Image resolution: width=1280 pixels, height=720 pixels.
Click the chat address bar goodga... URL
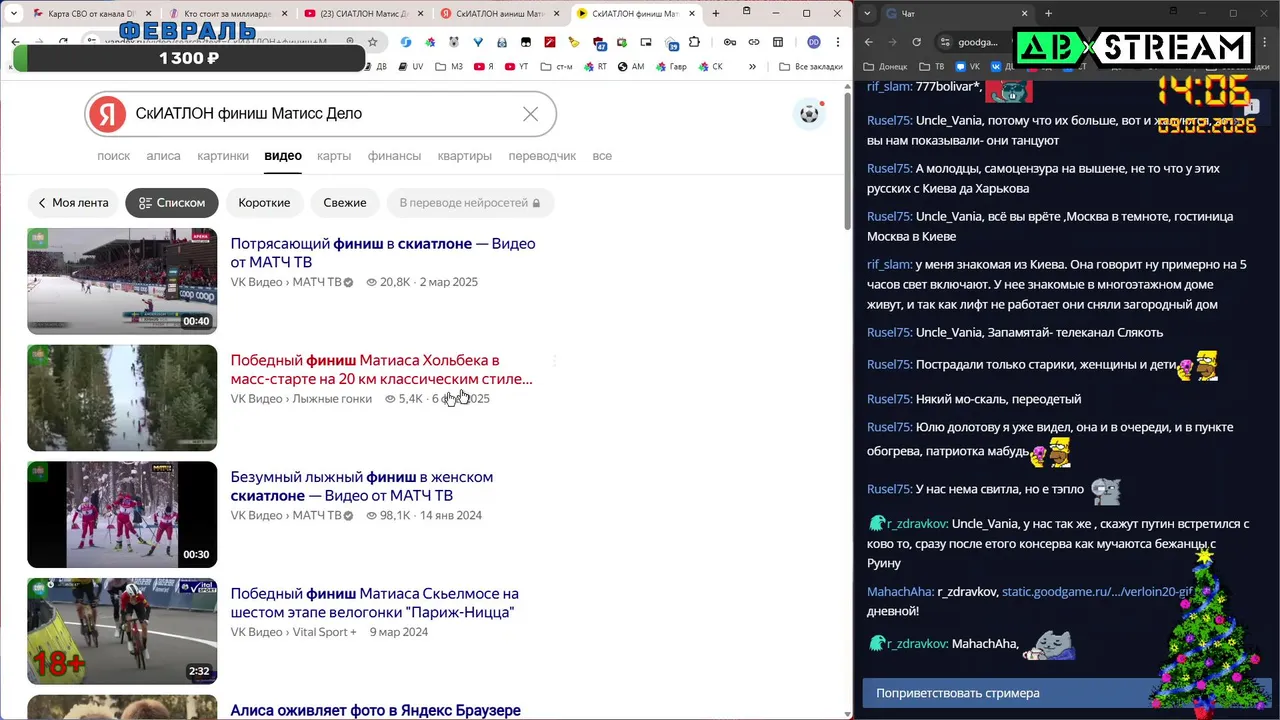click(978, 42)
